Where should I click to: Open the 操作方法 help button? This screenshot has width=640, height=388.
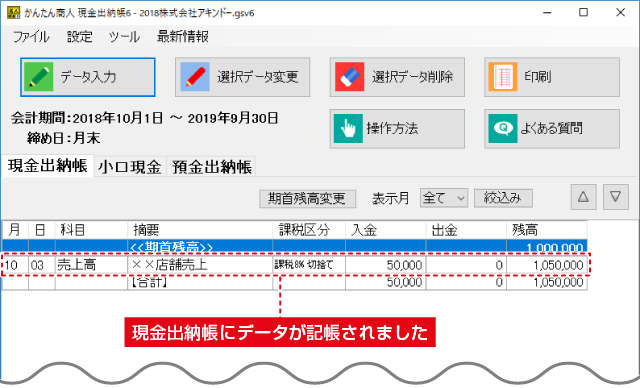click(397, 129)
